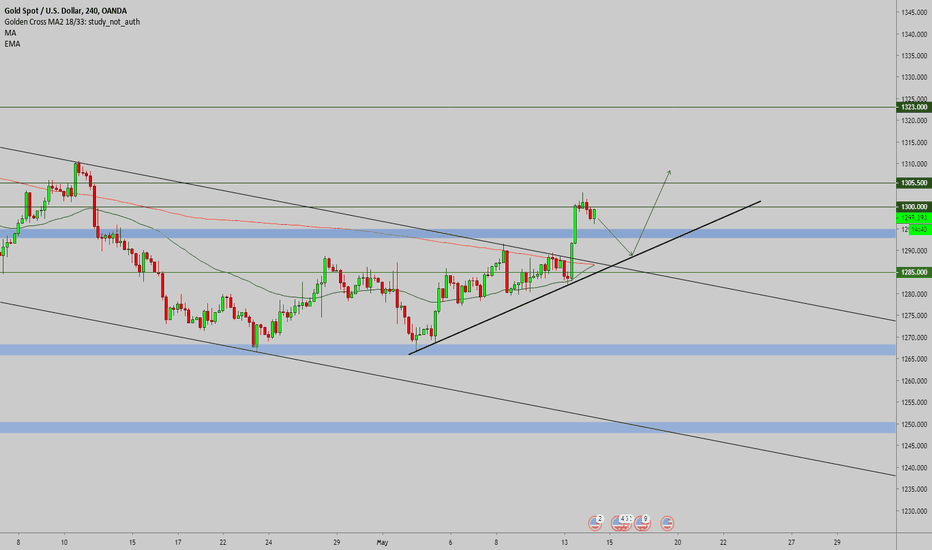Select the Golden Cross MA2 18/33 indicator legend

point(72,22)
